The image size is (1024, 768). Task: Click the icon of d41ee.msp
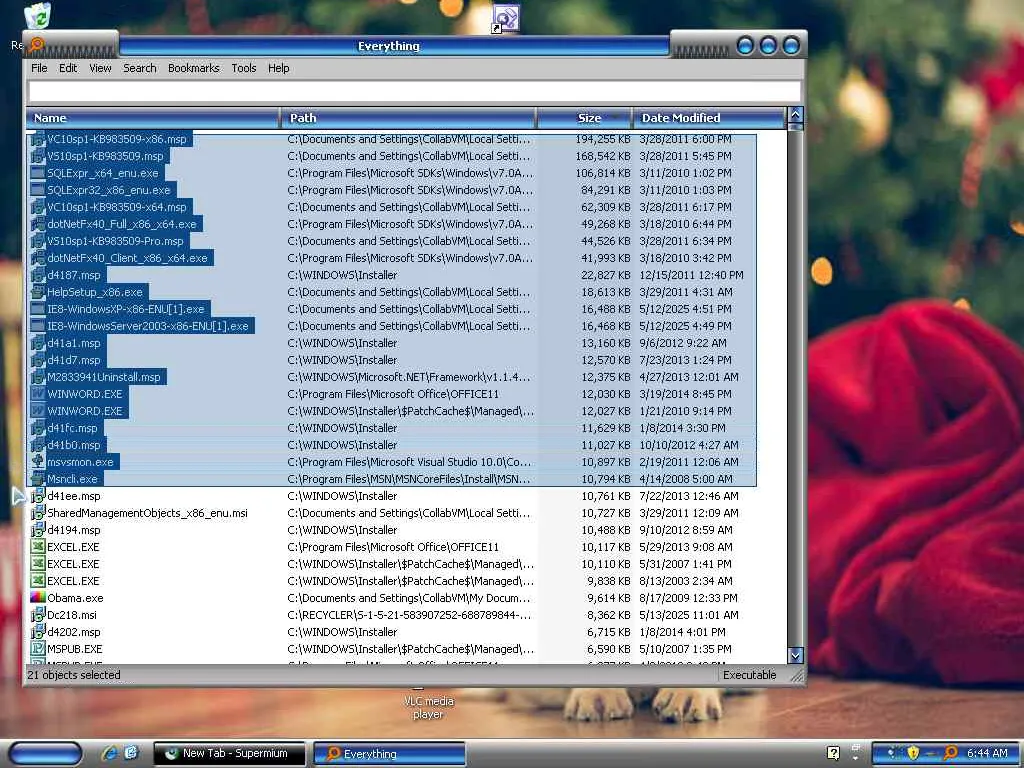pos(38,496)
